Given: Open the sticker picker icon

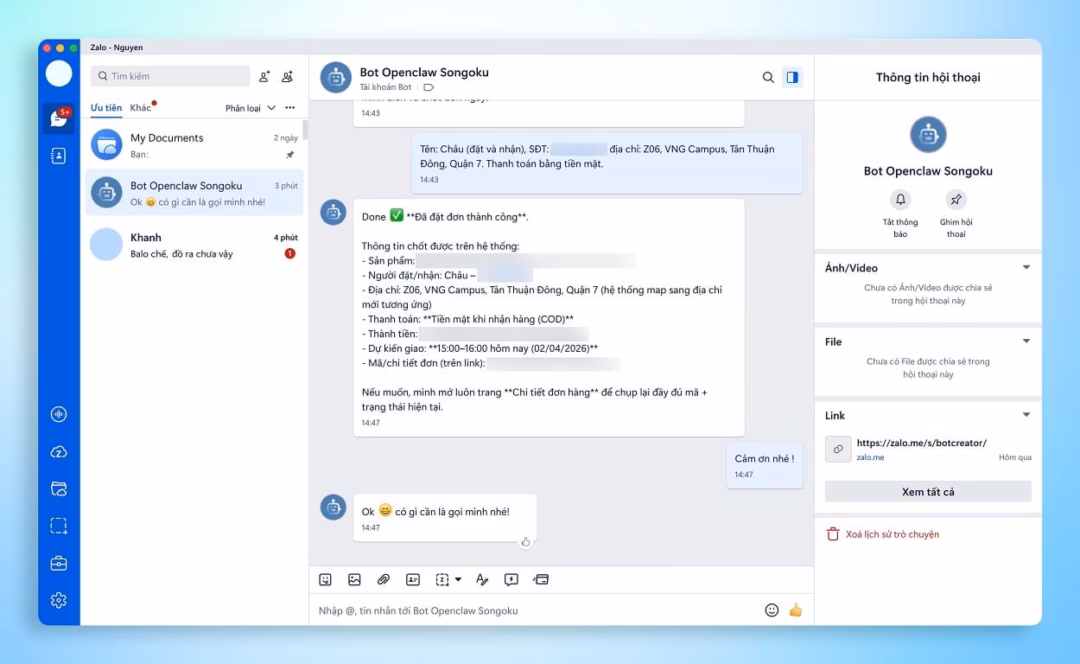Looking at the screenshot, I should (x=327, y=579).
